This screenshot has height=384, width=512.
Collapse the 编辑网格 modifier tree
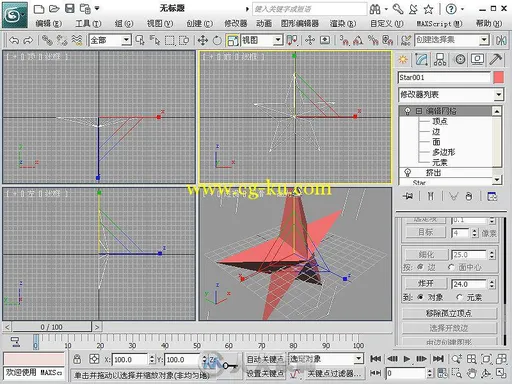point(419,111)
